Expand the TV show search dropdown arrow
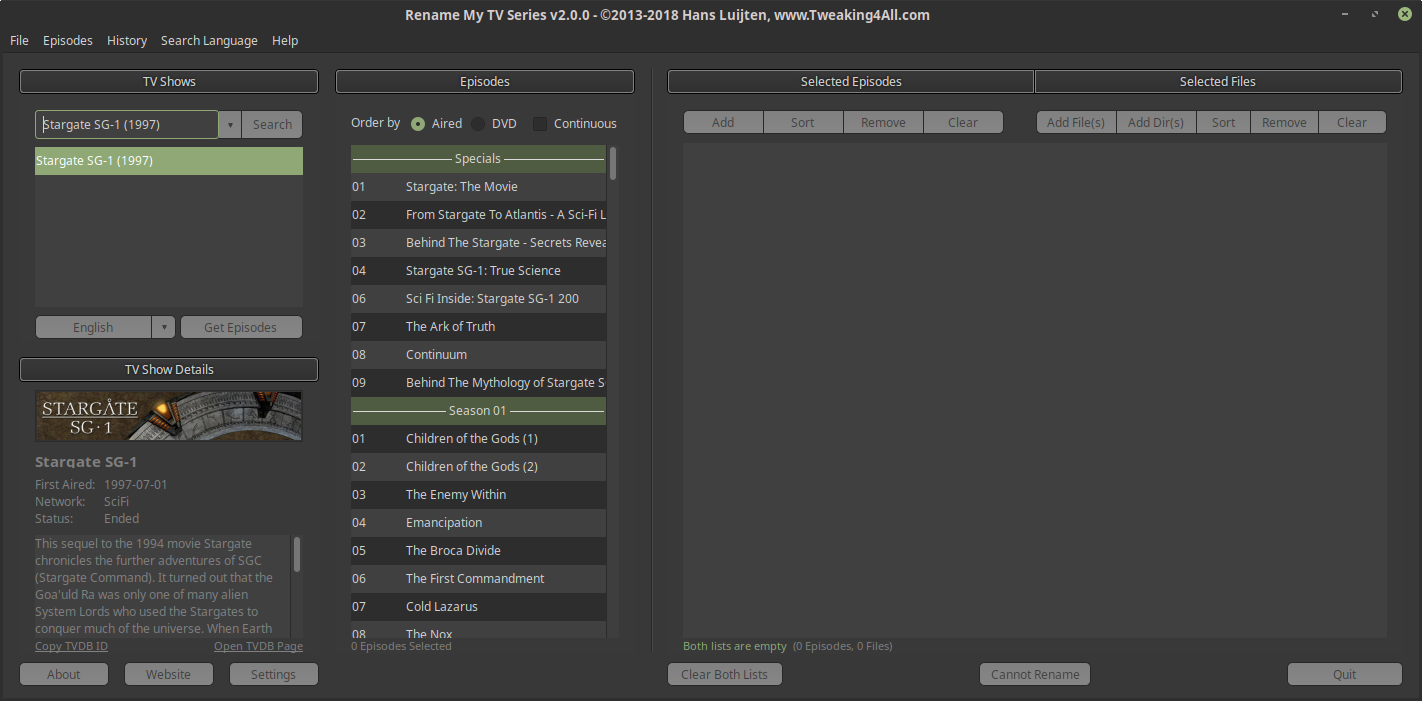 [230, 124]
